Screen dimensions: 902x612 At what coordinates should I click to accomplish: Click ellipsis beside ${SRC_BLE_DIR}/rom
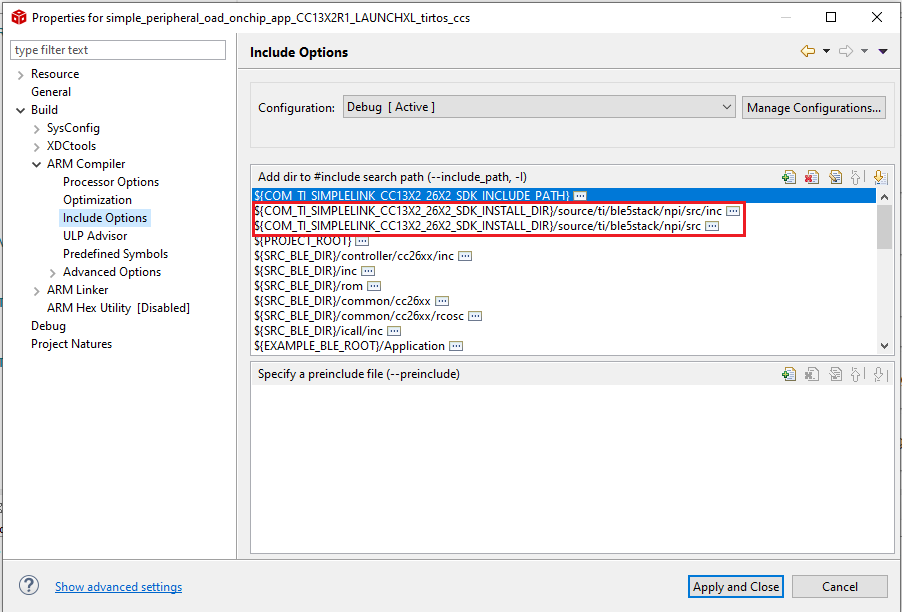pos(374,286)
